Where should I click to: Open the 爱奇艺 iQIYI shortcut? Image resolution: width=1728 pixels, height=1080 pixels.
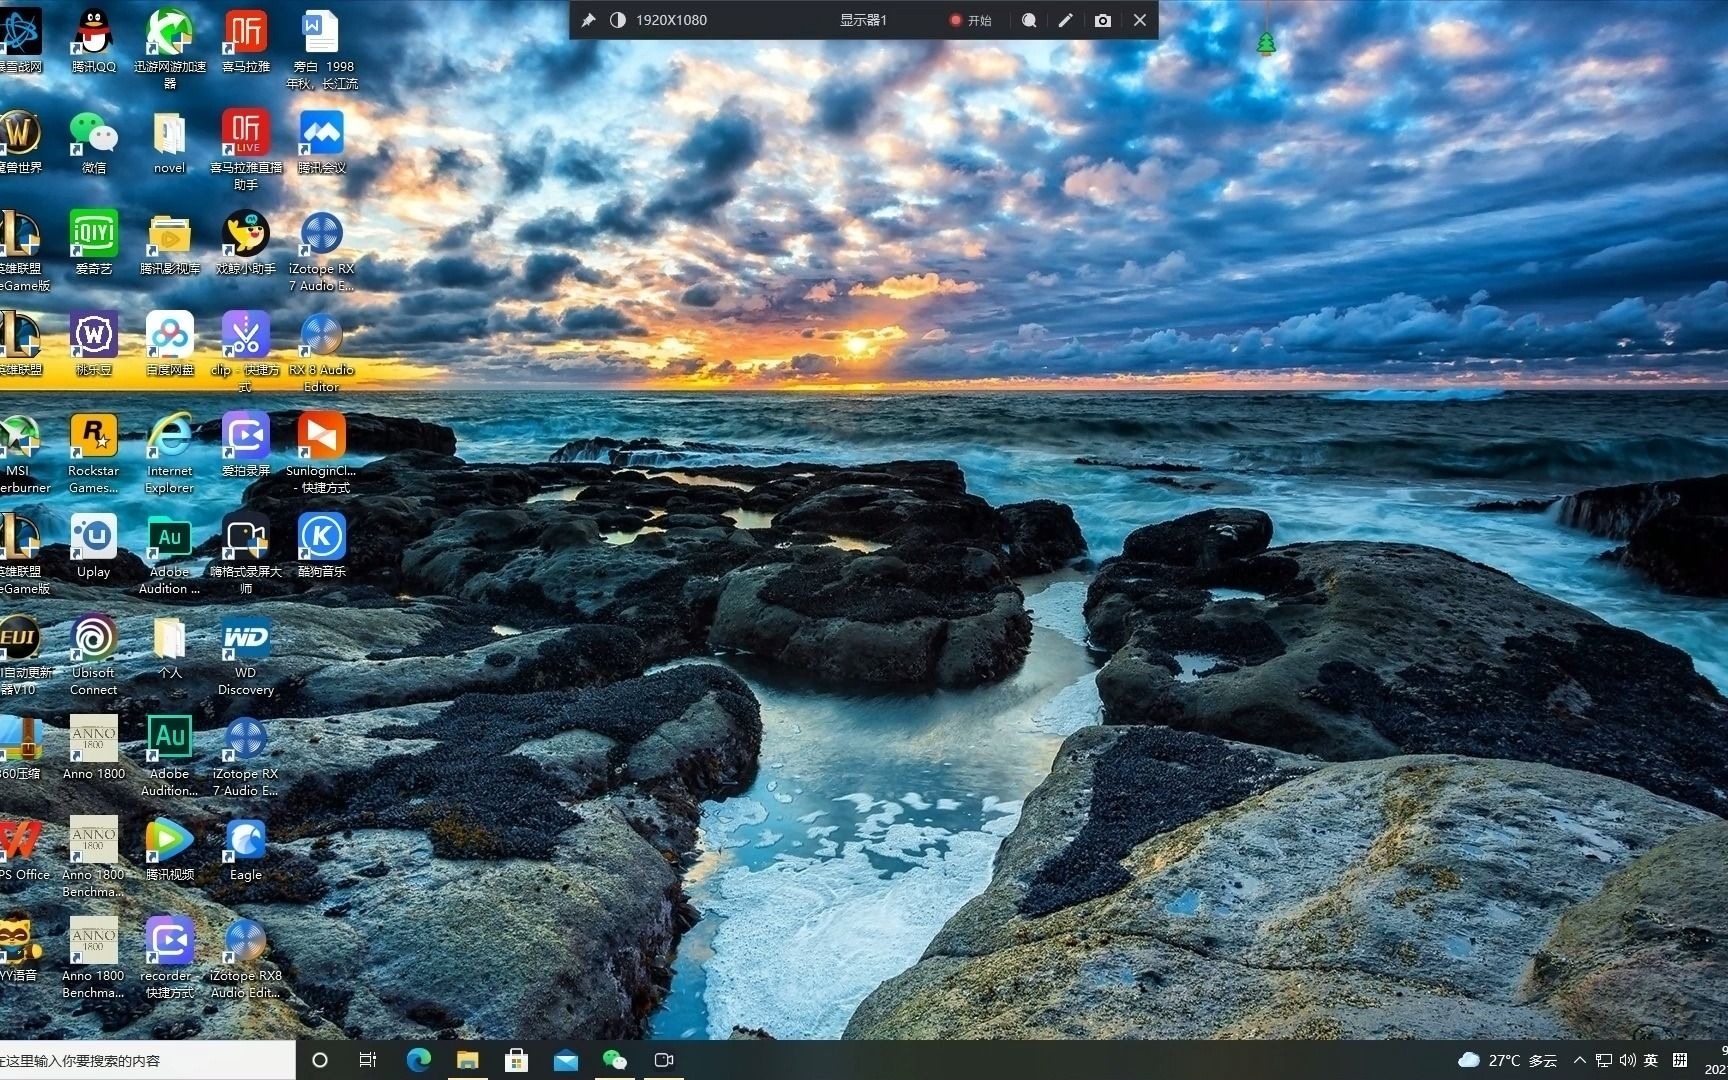tap(94, 242)
